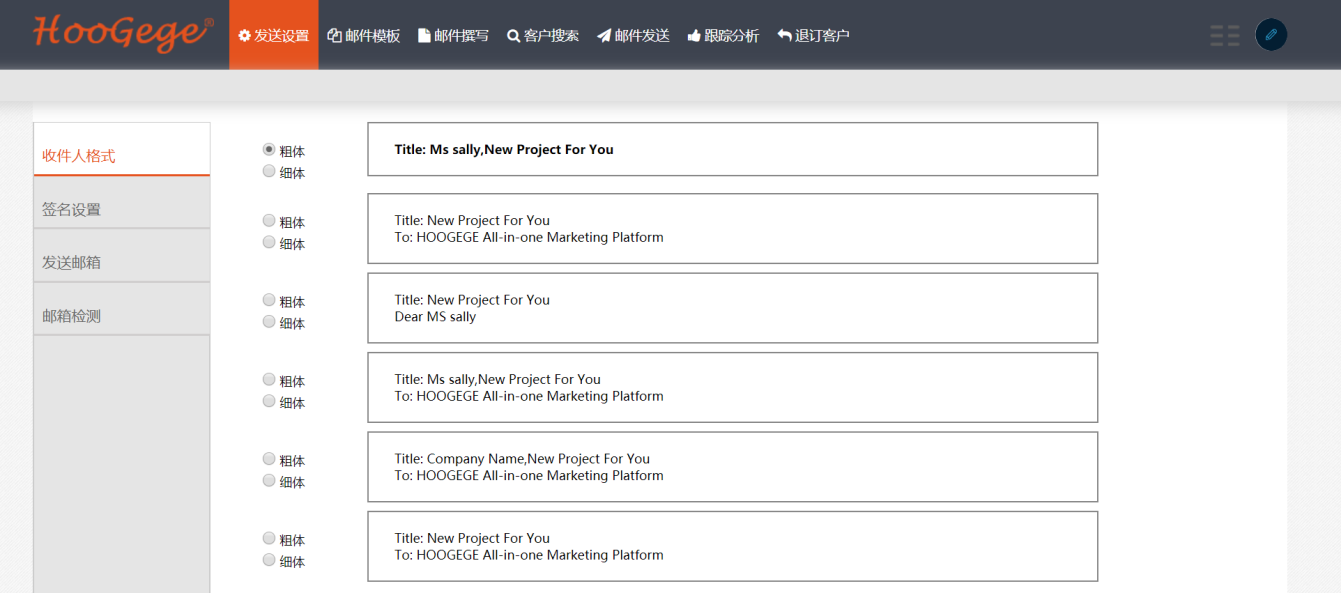Open 客户搜索 customer search
Image resolution: width=1341 pixels, height=593 pixels.
click(542, 35)
